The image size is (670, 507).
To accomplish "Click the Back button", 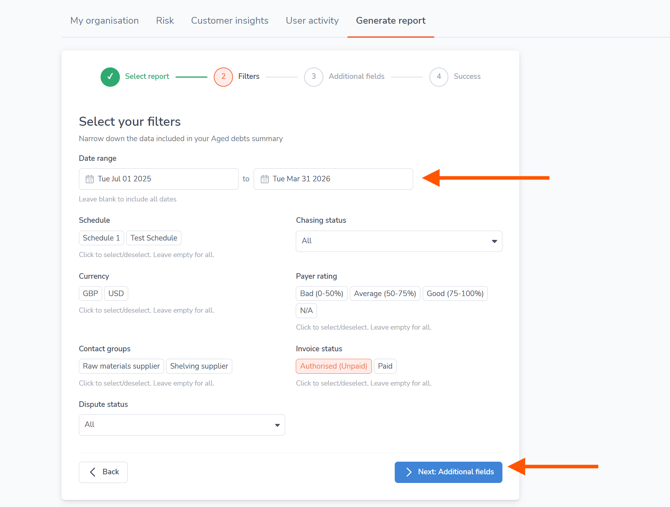I will [x=103, y=472].
